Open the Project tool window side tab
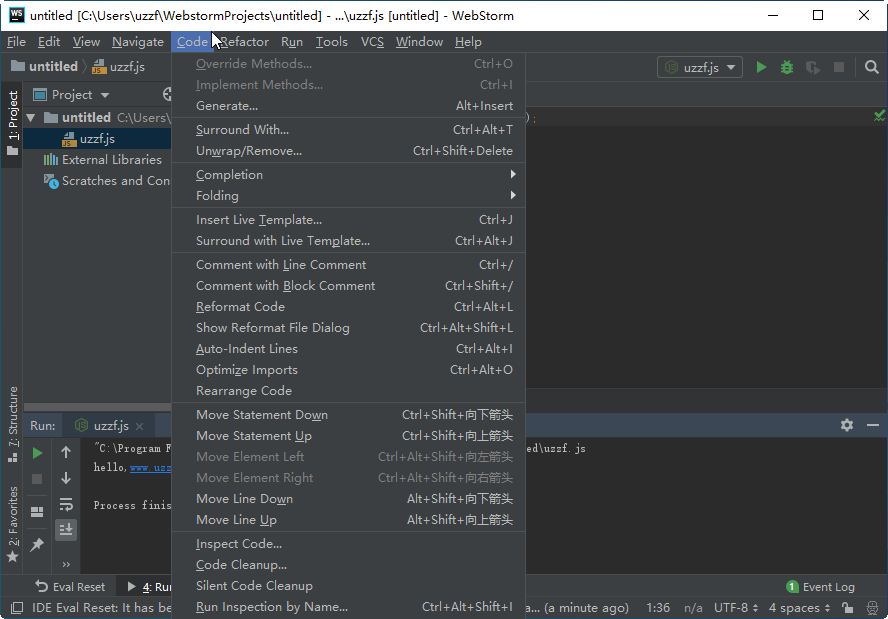The height and width of the screenshot is (619, 888). pyautogui.click(x=12, y=123)
